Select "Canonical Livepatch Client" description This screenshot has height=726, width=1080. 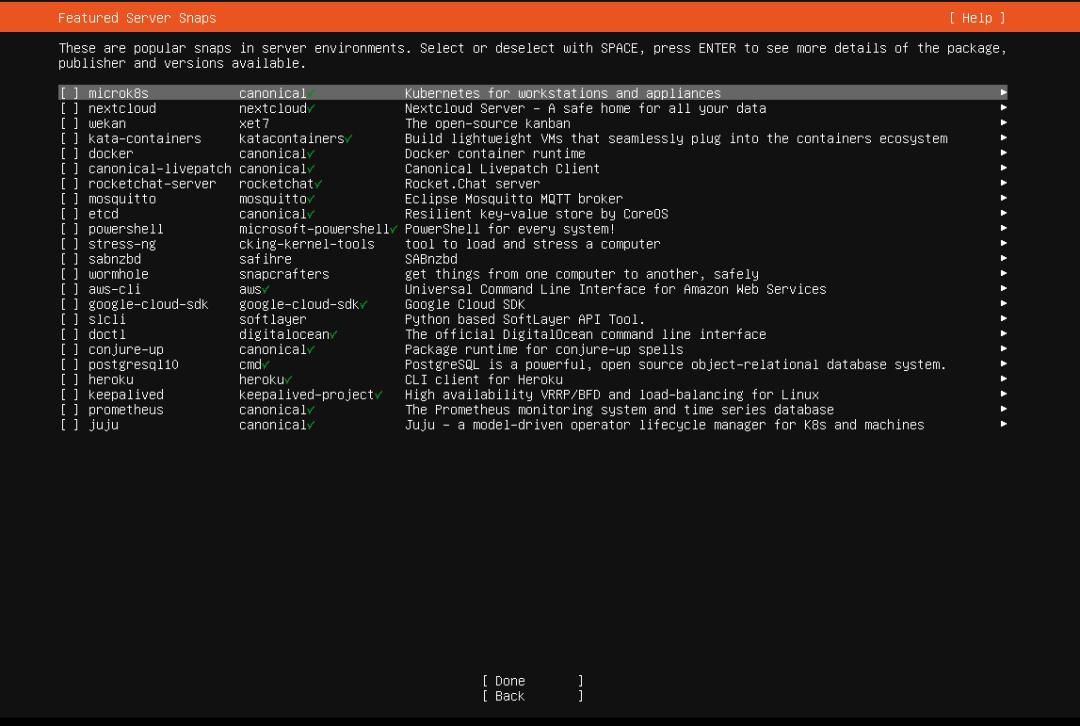coord(502,169)
